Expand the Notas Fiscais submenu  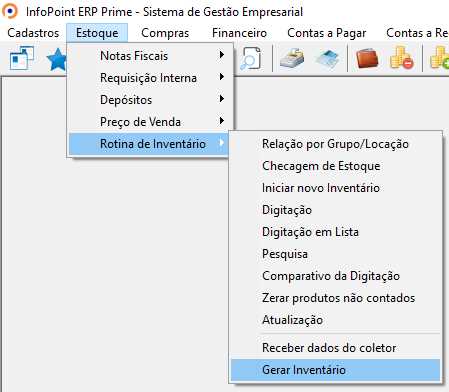[x=148, y=56]
